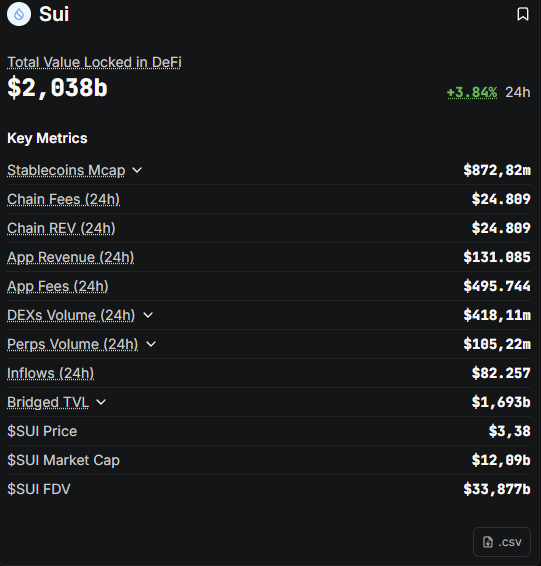Expand DEXs Volume (24h) chevron
The width and height of the screenshot is (541, 566).
pos(148,315)
